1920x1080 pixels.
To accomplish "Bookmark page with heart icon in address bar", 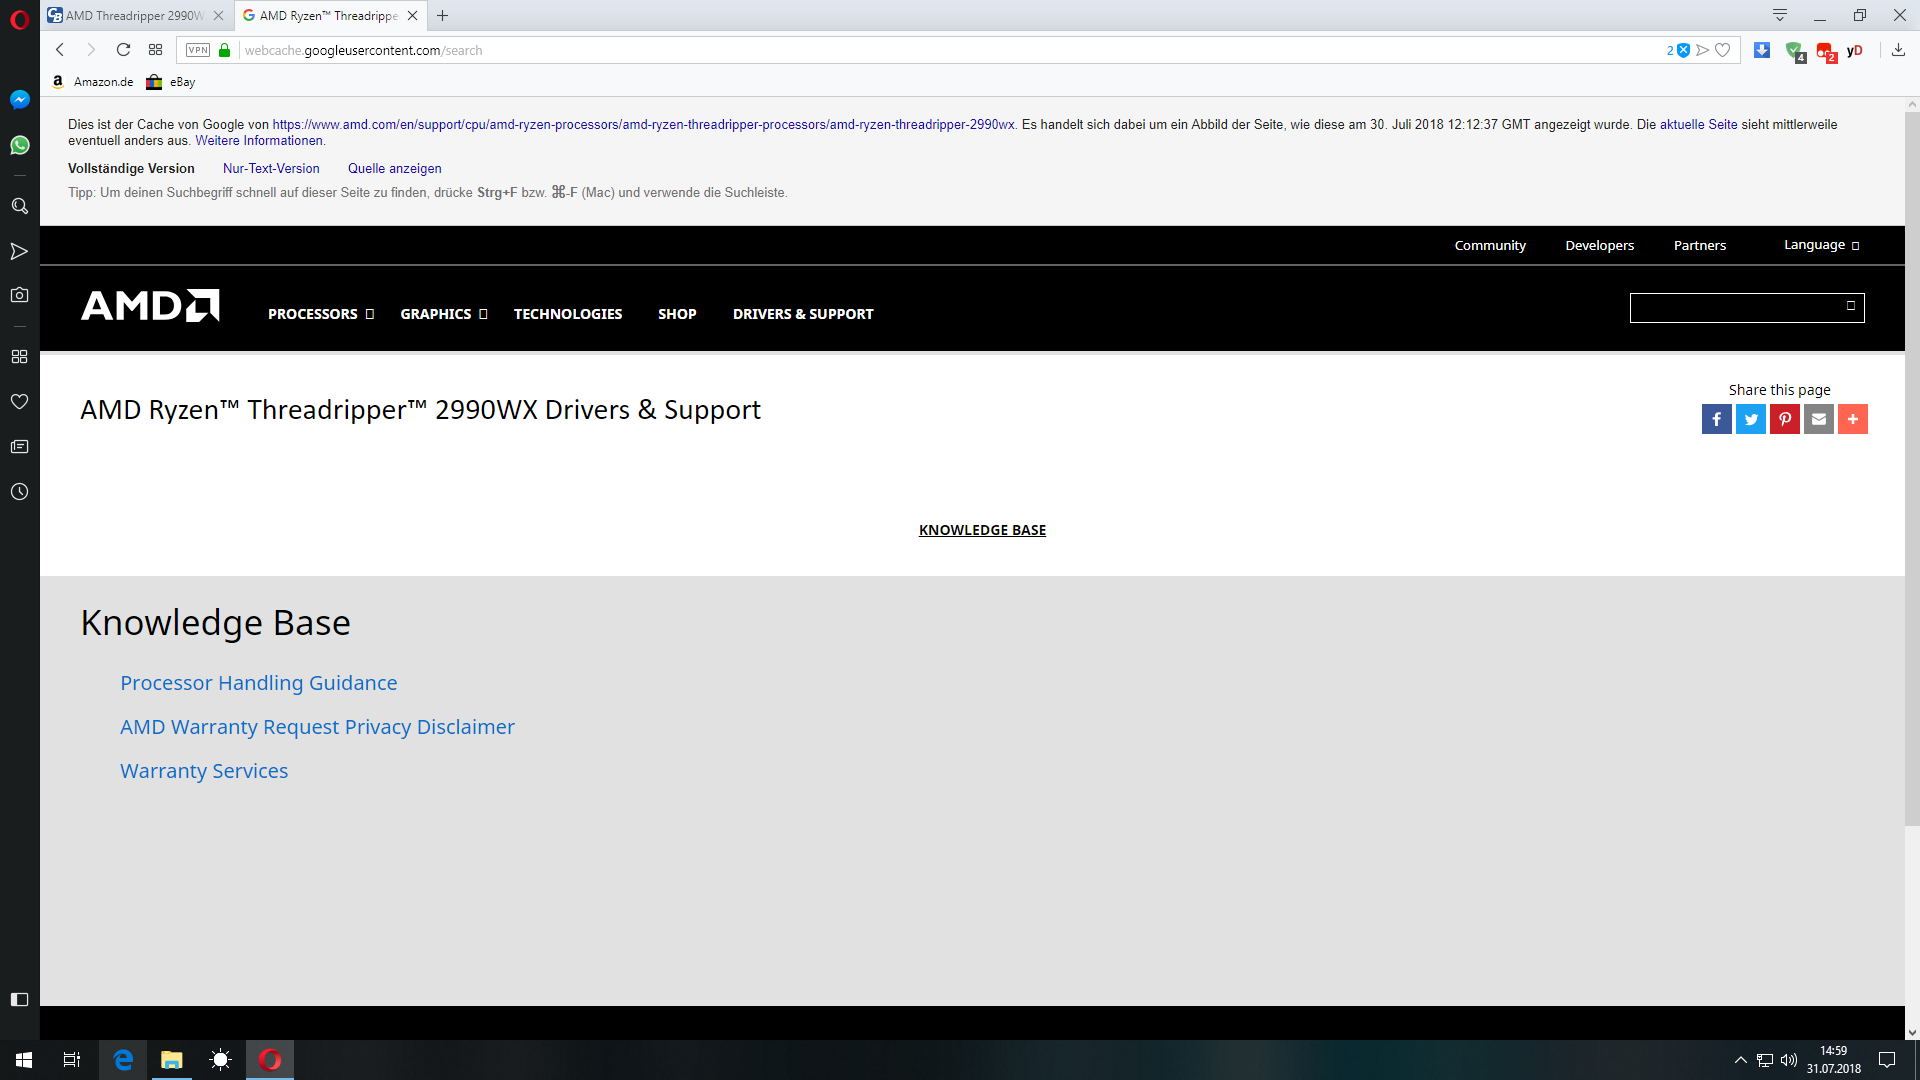I will pyautogui.click(x=1722, y=50).
